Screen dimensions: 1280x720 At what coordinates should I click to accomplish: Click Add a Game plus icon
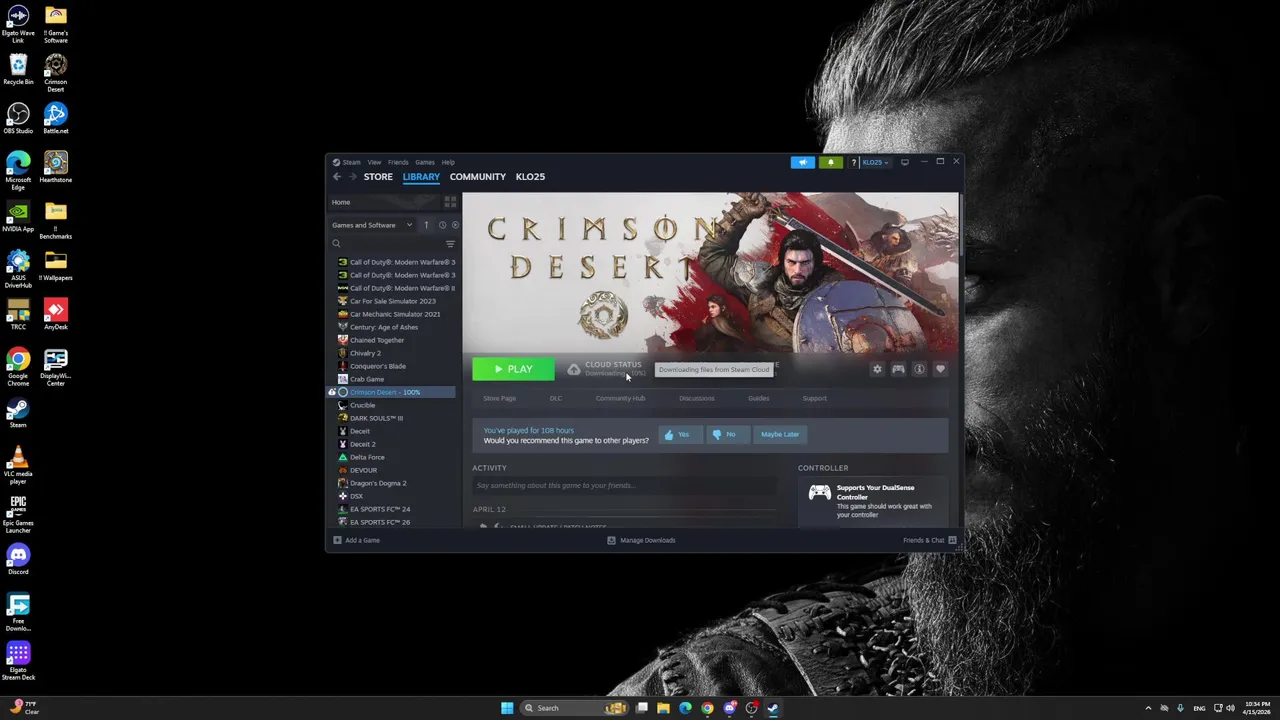[337, 540]
